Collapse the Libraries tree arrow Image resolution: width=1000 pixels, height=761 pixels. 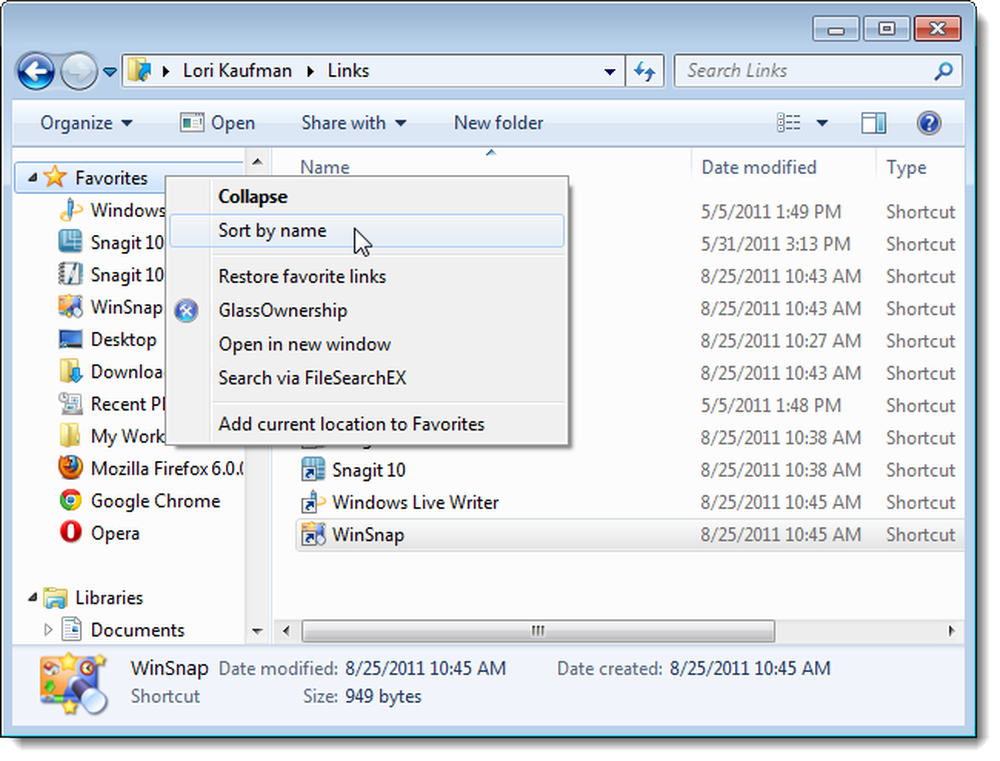click(32, 598)
